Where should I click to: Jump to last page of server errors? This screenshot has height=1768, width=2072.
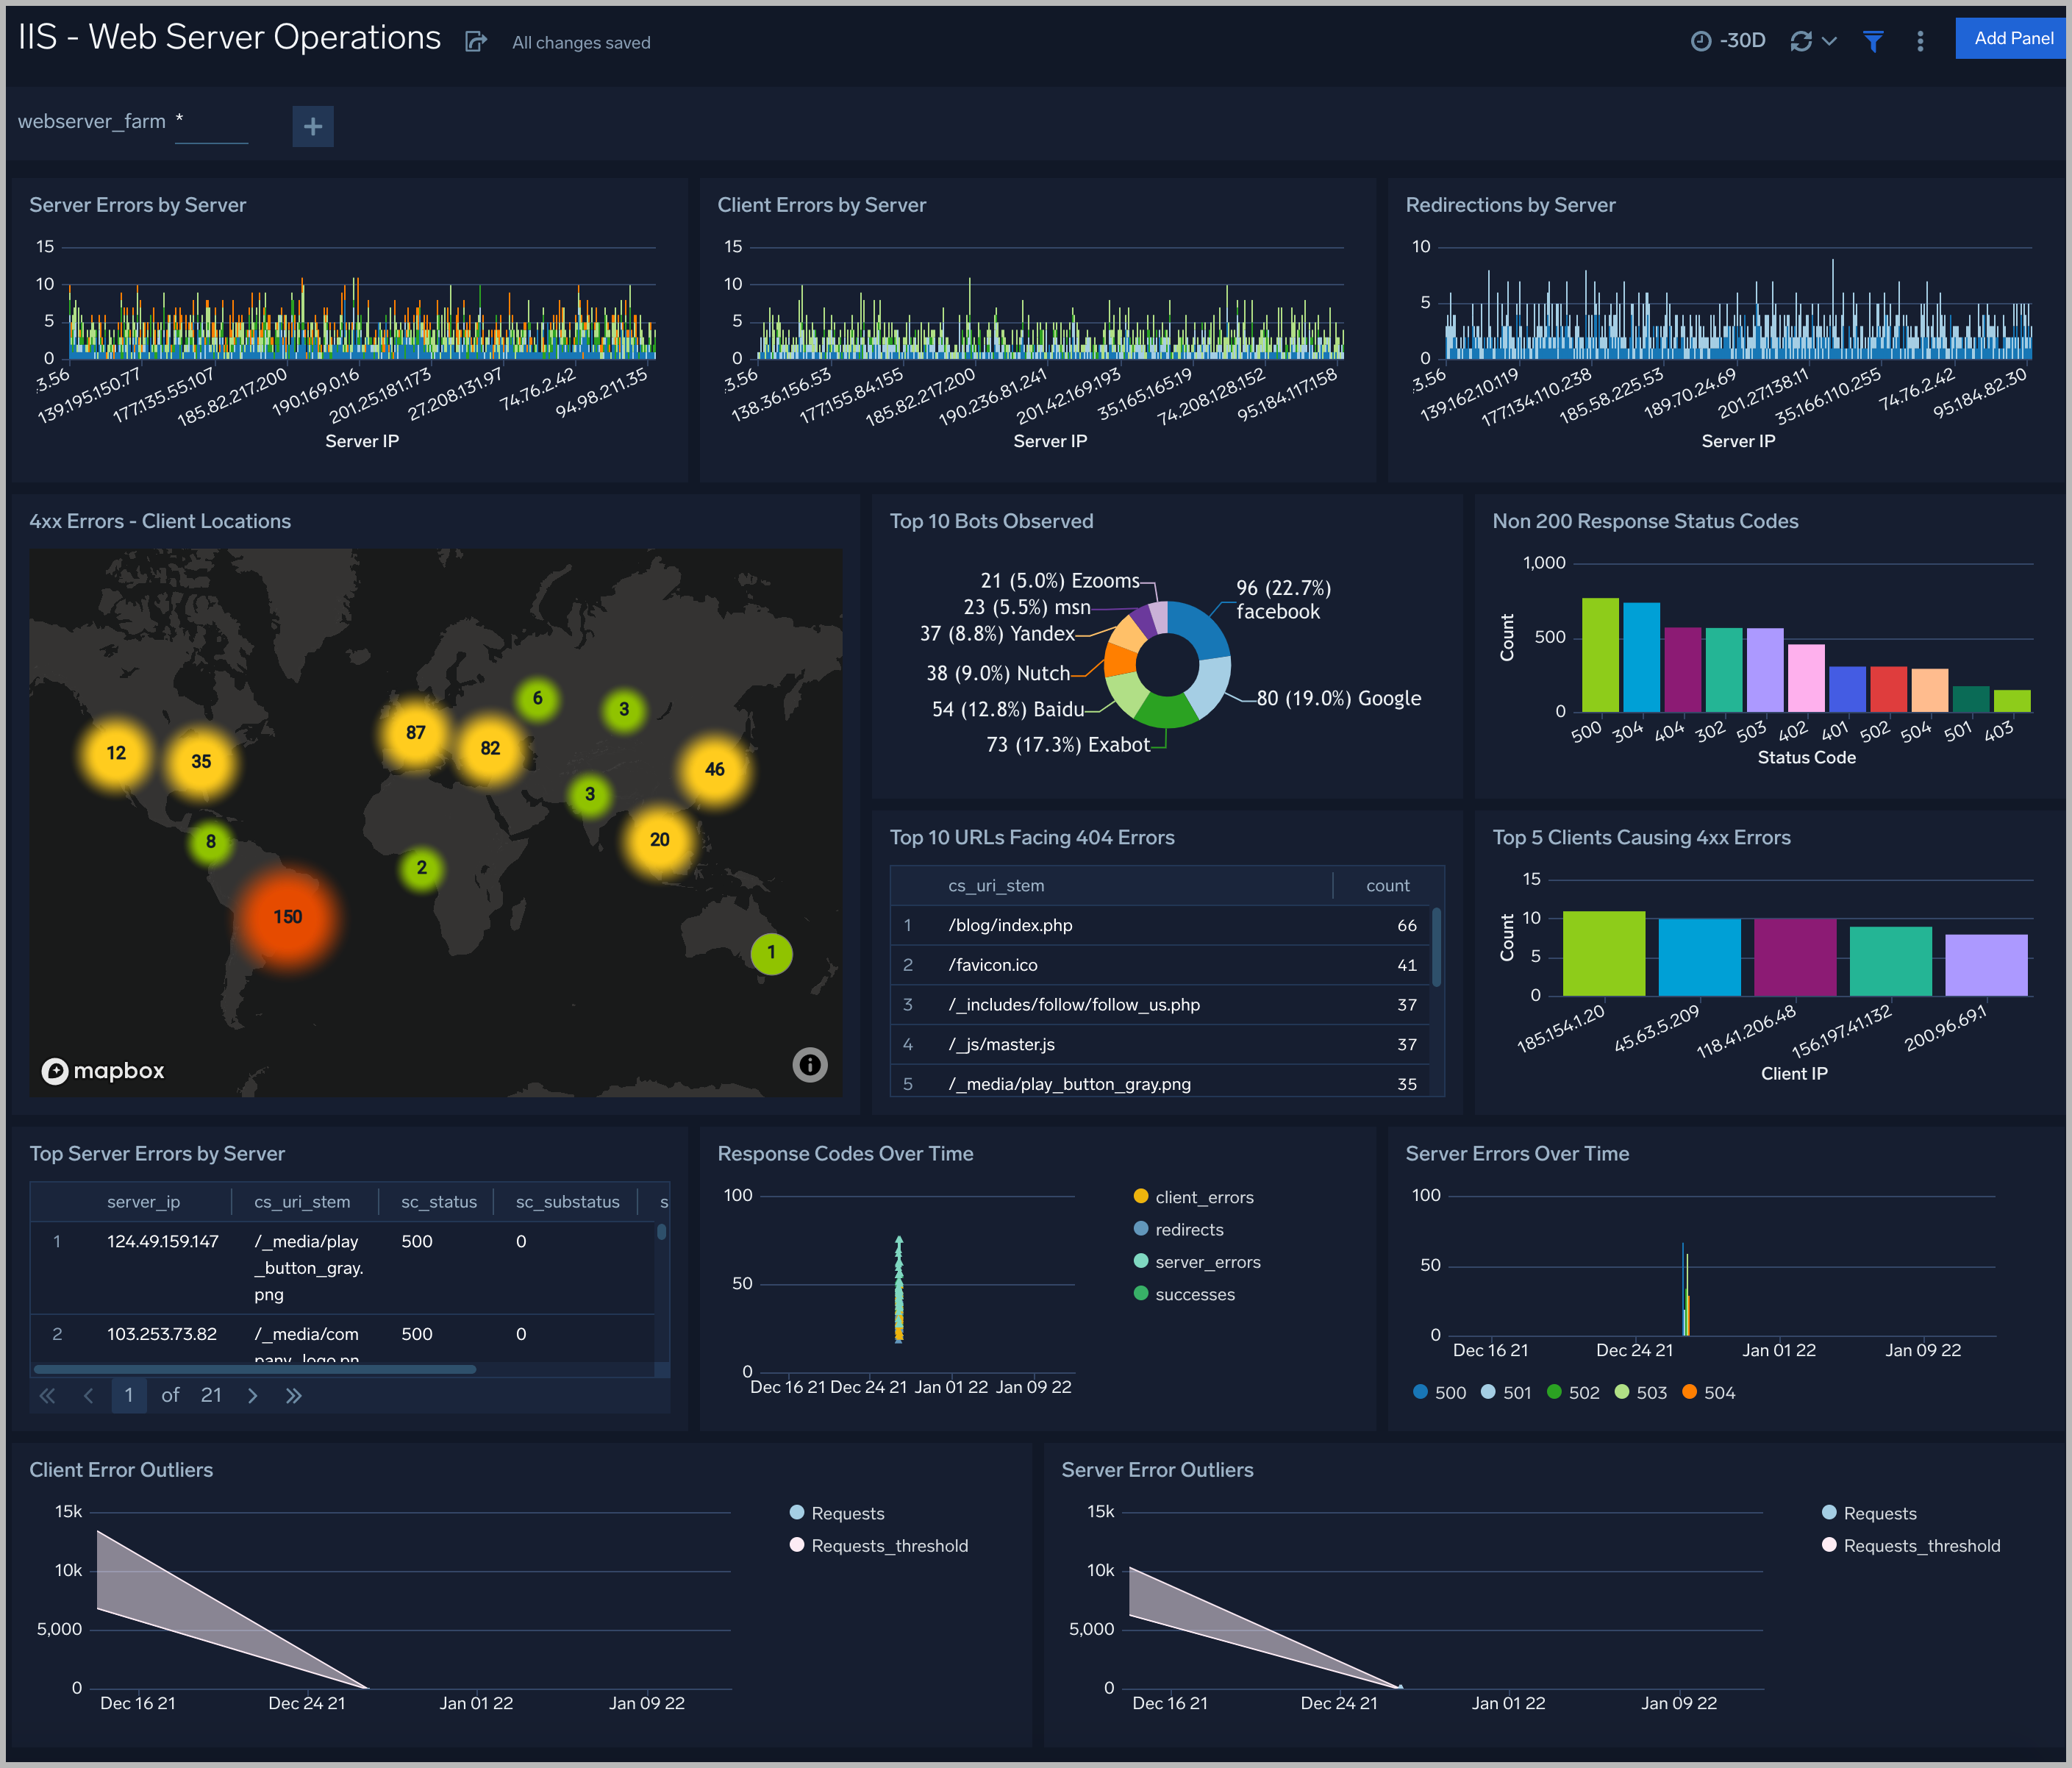coord(293,1396)
